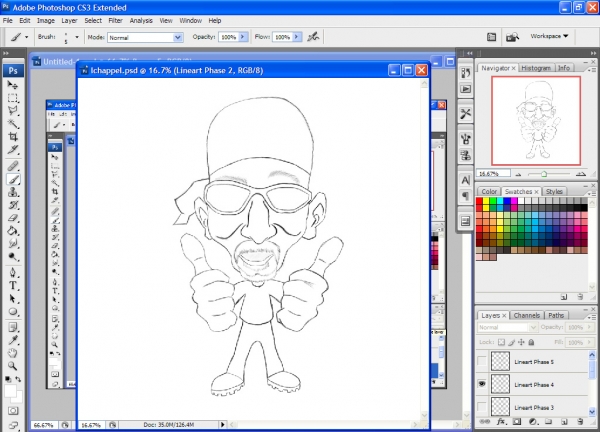Click the lchappel.psd zoom percentage field
Viewport: 600px width, 432px height.
(x=92, y=425)
